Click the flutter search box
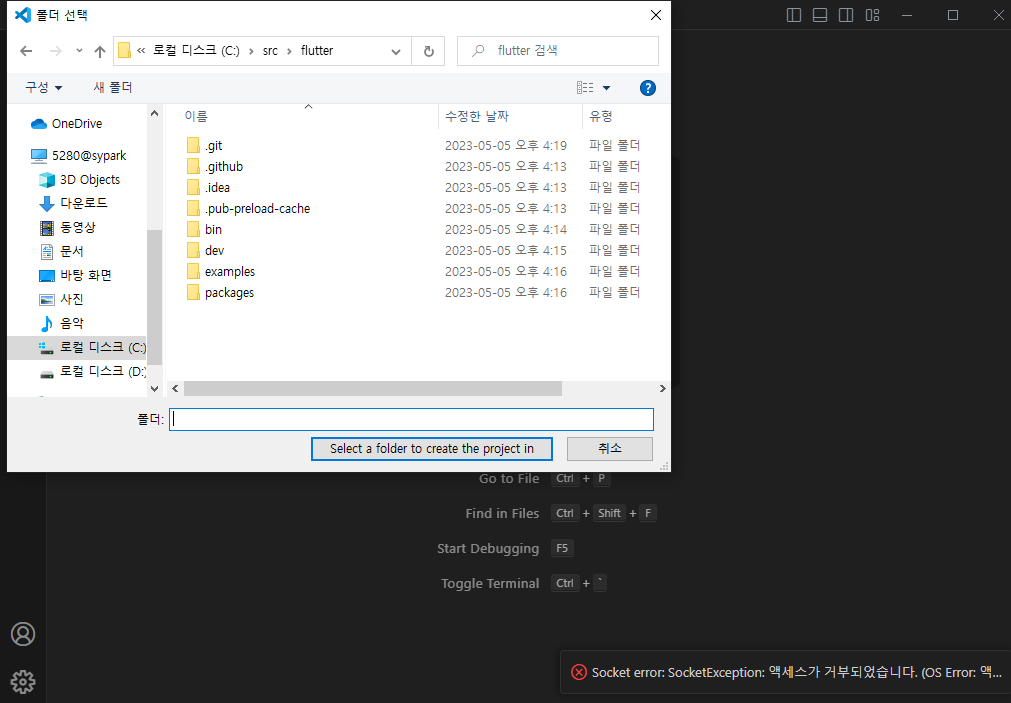1011x703 pixels. [558, 51]
